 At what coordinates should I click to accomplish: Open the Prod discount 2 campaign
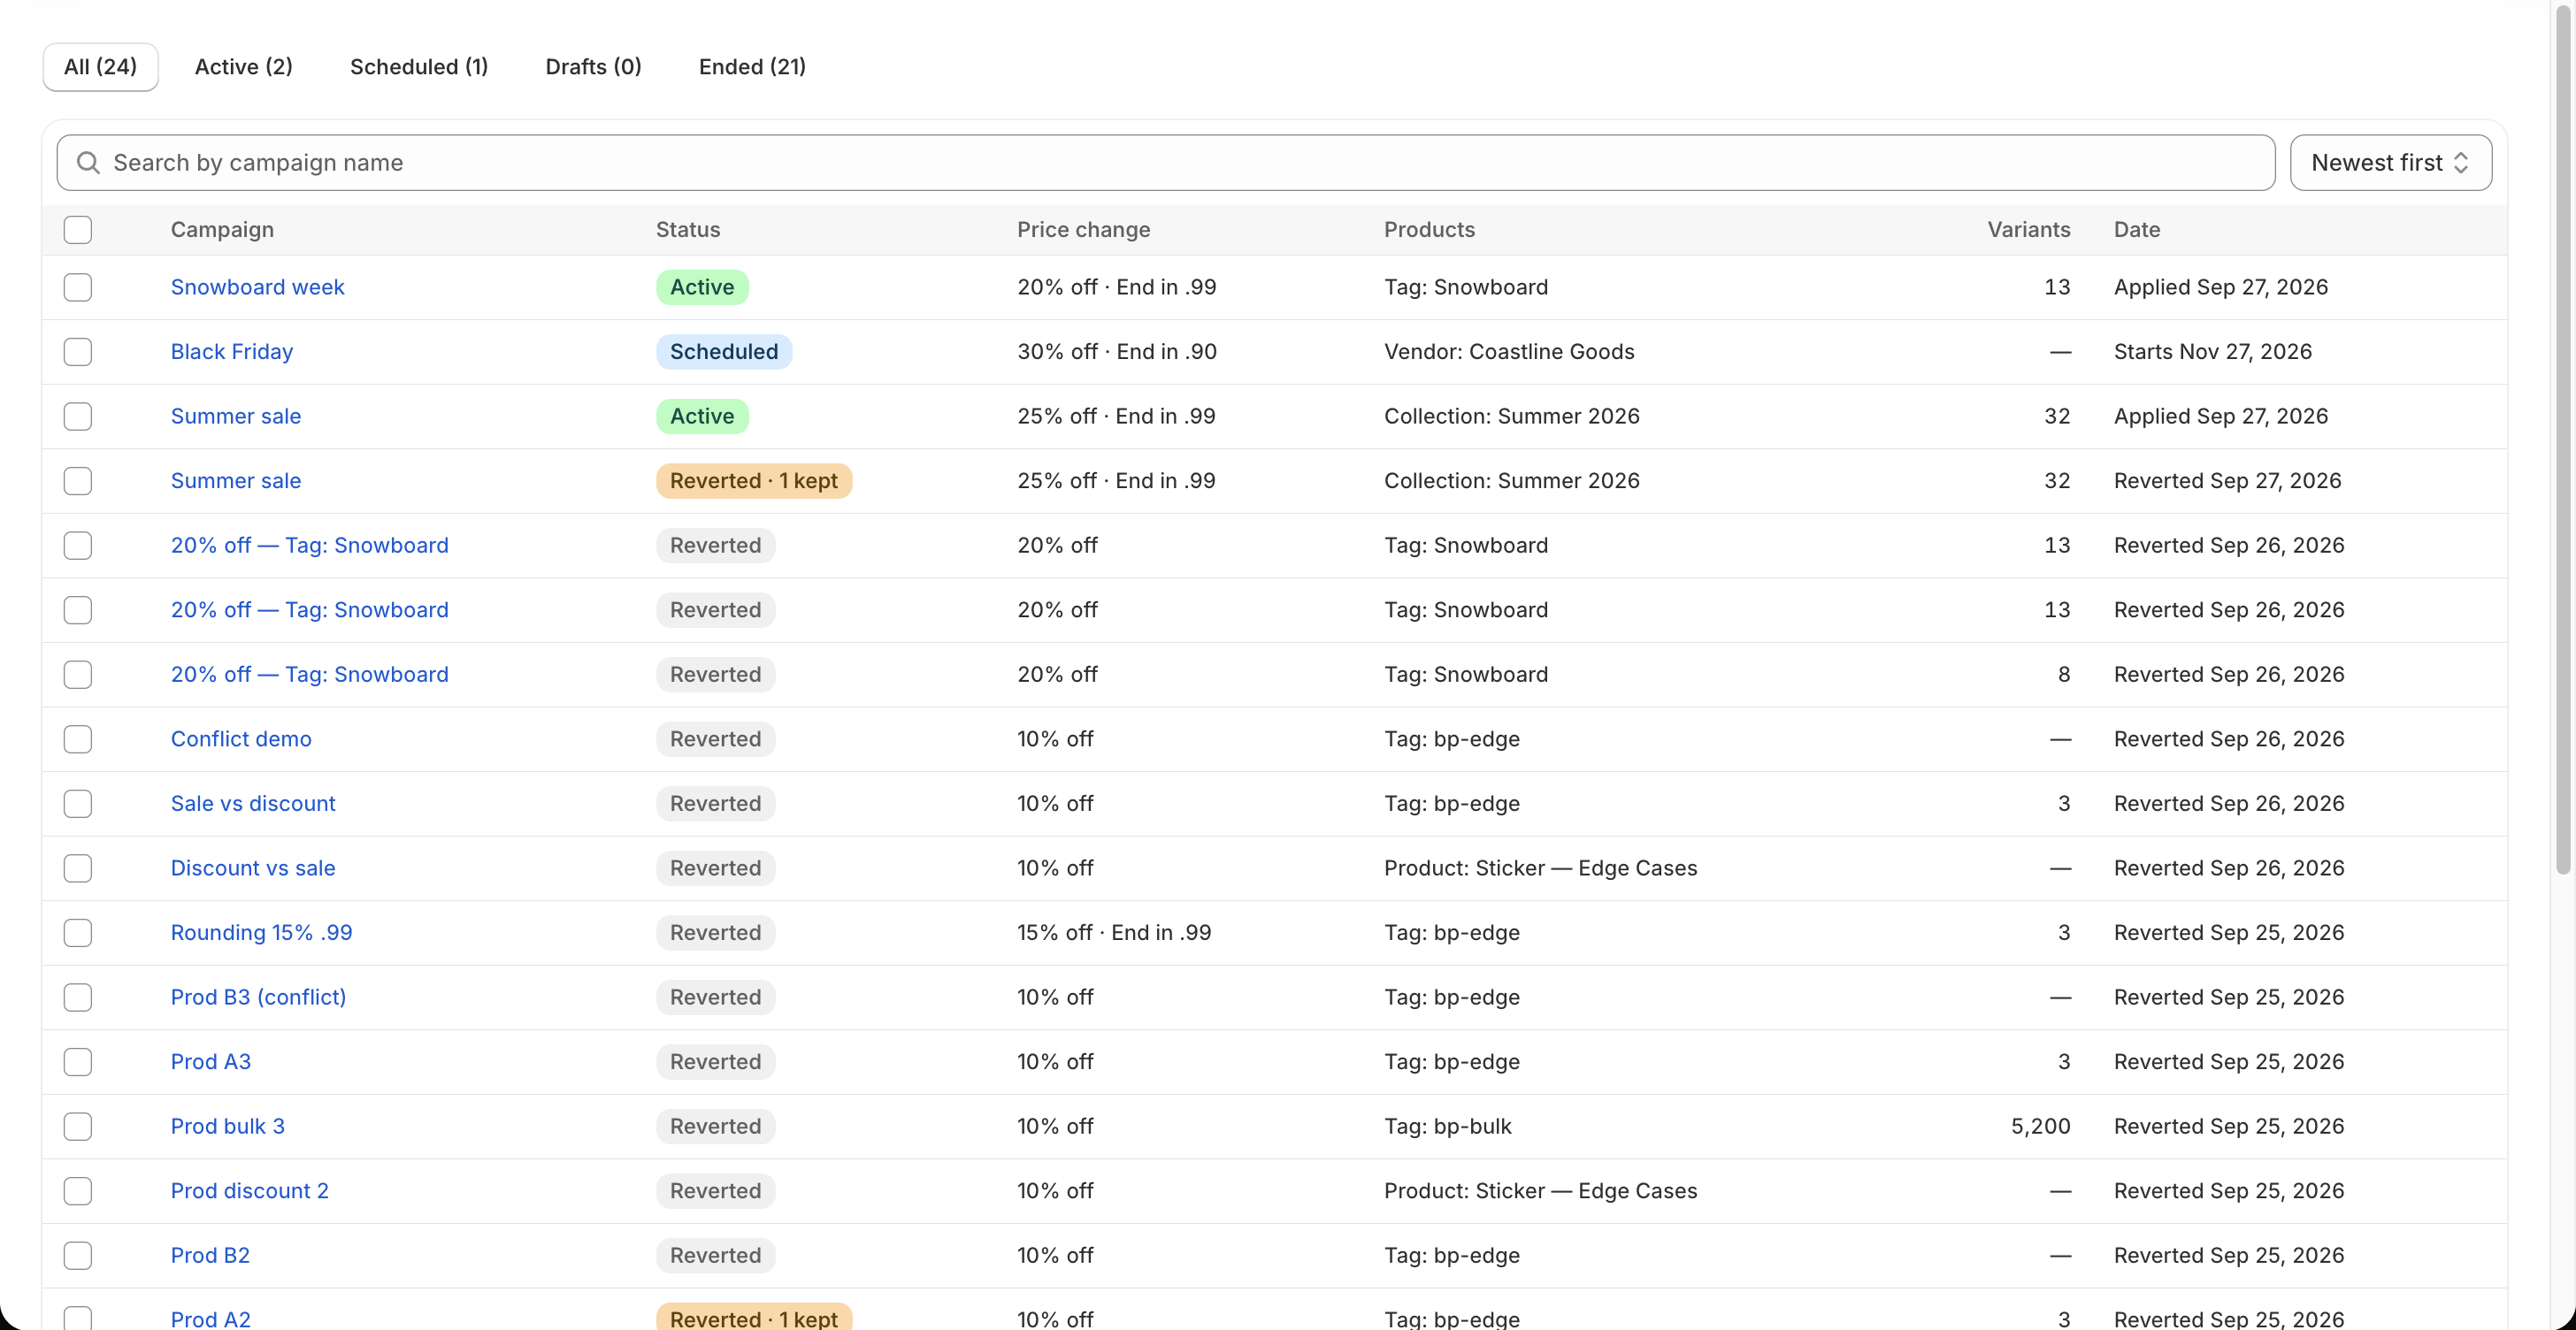coord(250,1191)
